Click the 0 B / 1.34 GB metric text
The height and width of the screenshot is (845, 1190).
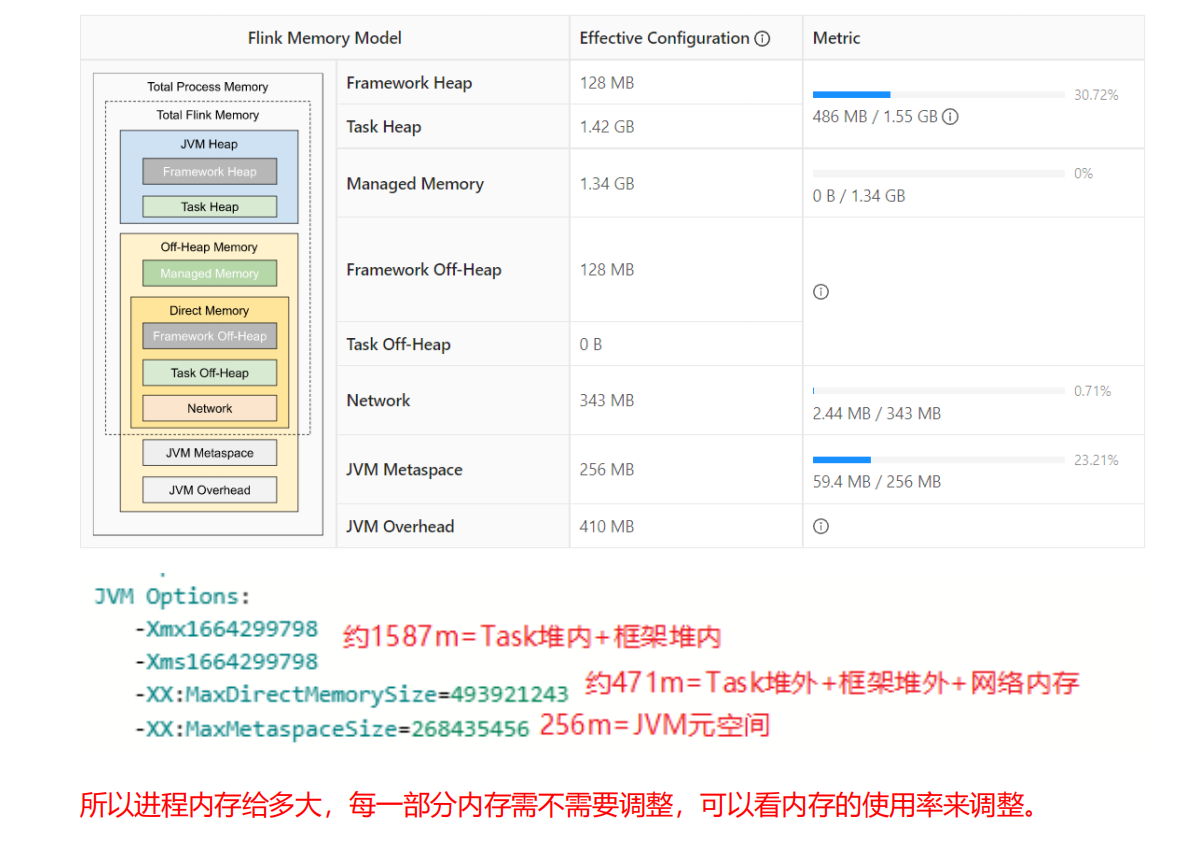click(x=859, y=196)
